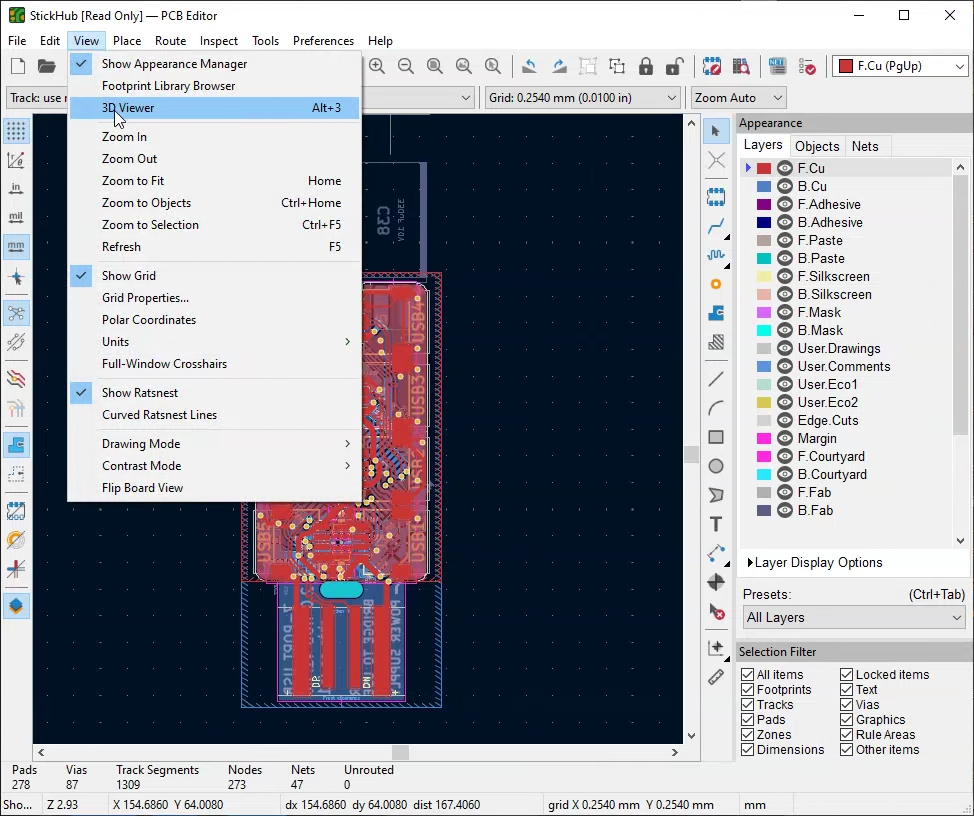This screenshot has height=816, width=974.
Task: Click the Lock items padlock icon
Action: (x=646, y=67)
